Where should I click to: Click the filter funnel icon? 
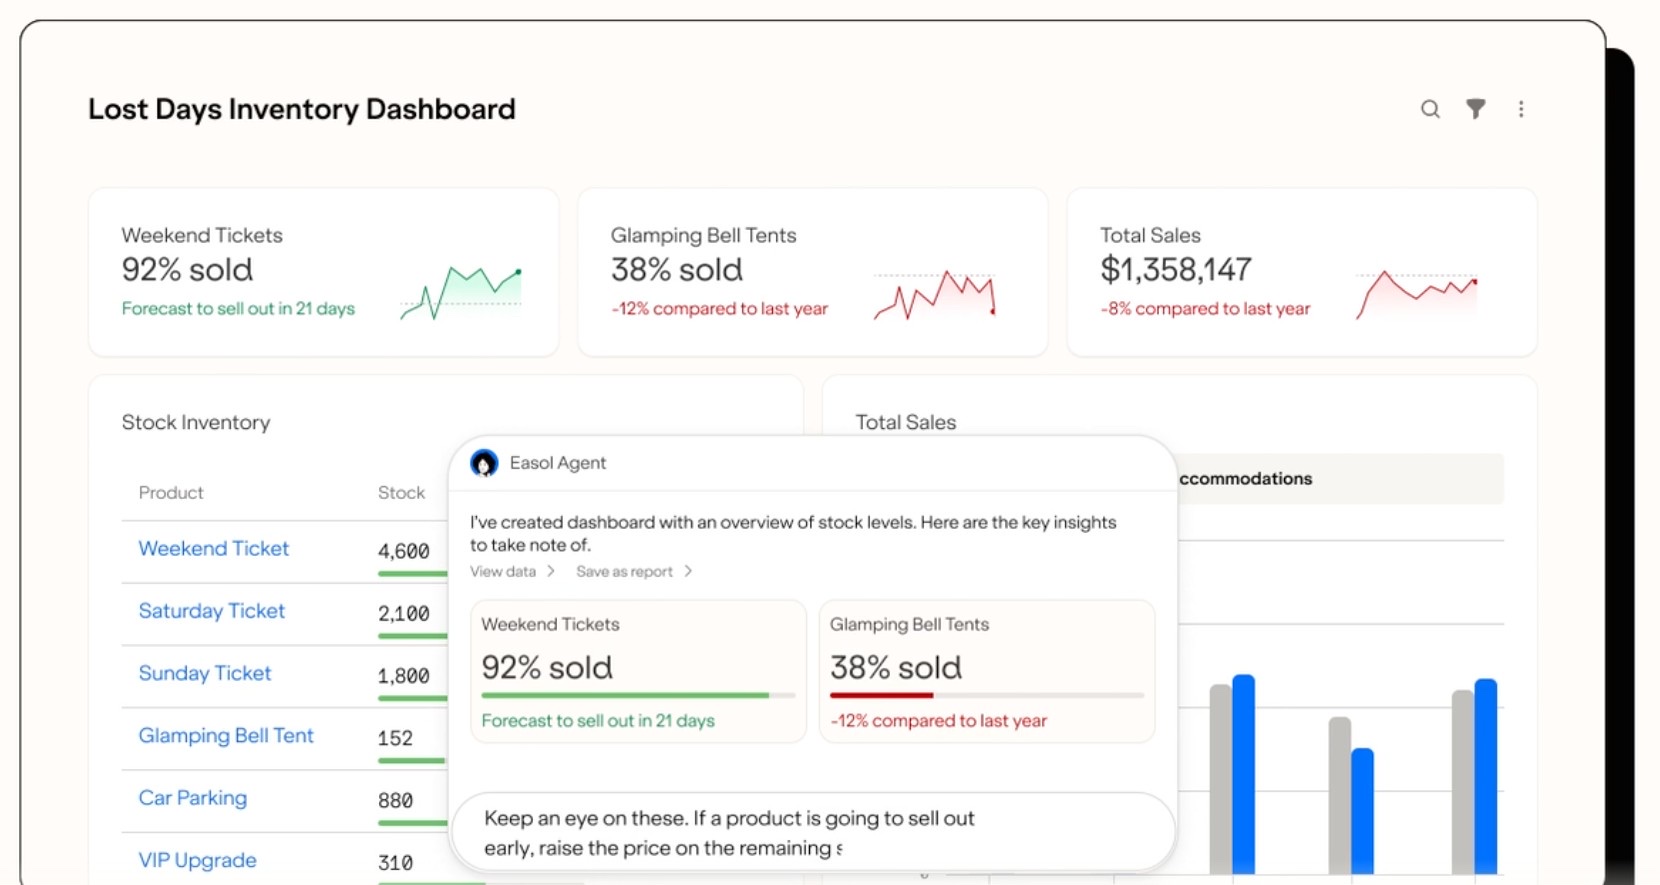click(1476, 109)
